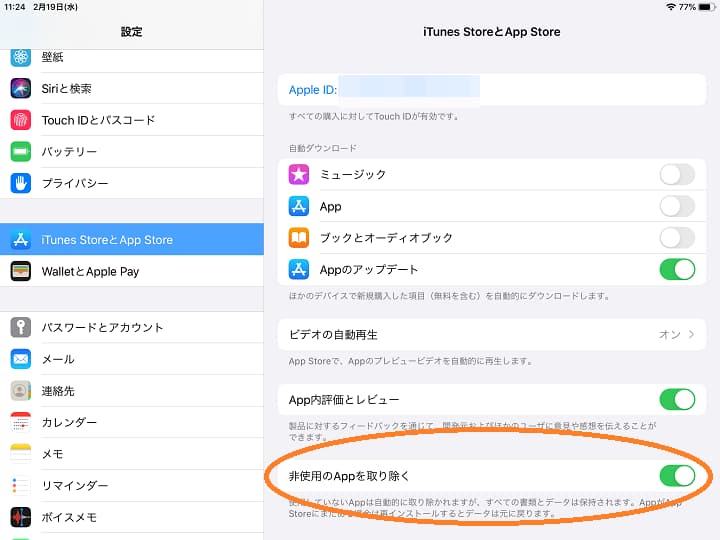This screenshot has height=540, width=720.
Task: Tap the yellow Notes (メモ) icon
Action: click(x=21, y=454)
